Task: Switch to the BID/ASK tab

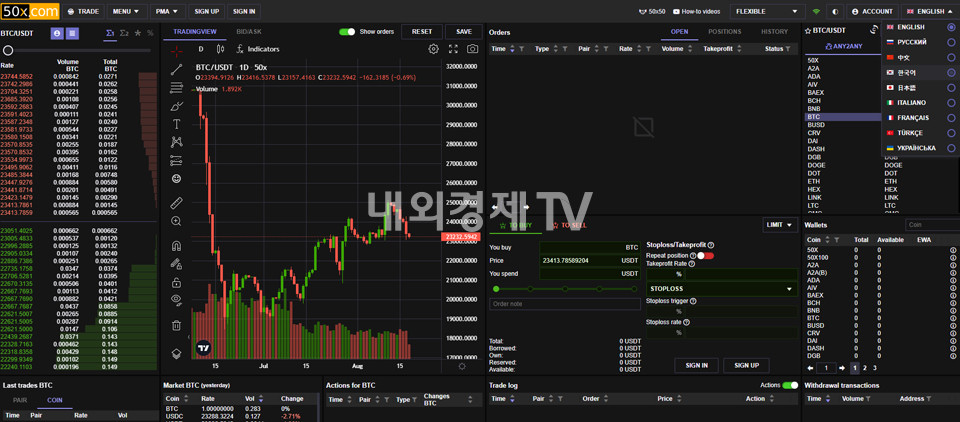Action: point(249,31)
